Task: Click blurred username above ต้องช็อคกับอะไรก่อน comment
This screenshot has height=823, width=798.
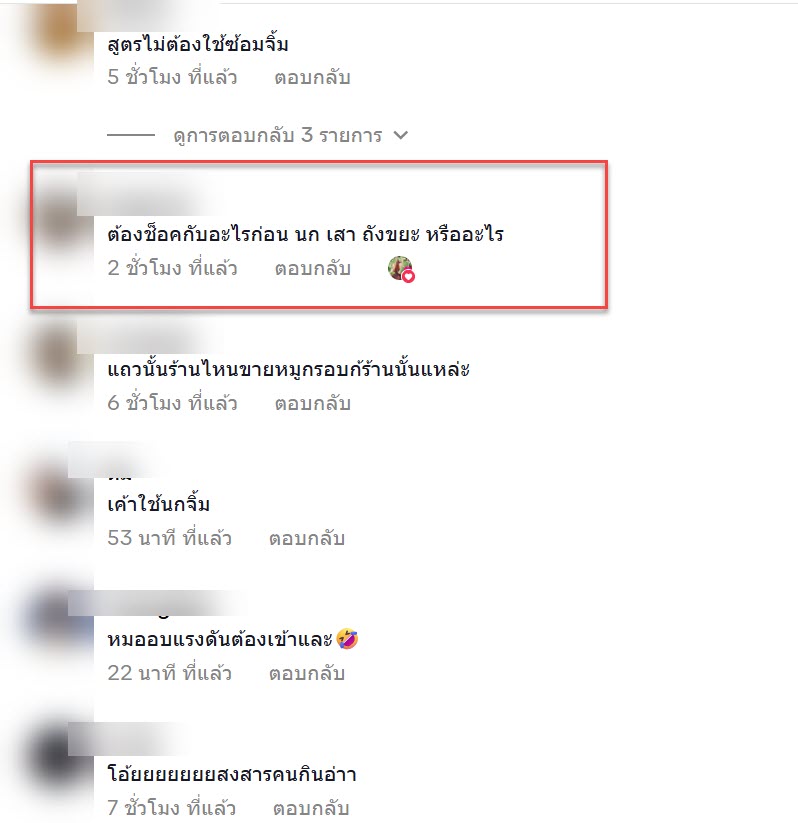Action: tap(148, 194)
